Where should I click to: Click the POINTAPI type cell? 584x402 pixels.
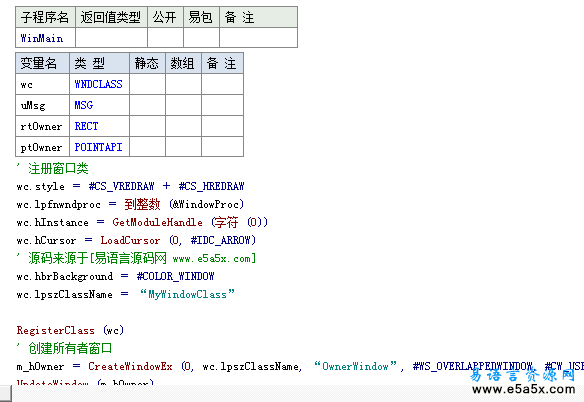coord(99,147)
